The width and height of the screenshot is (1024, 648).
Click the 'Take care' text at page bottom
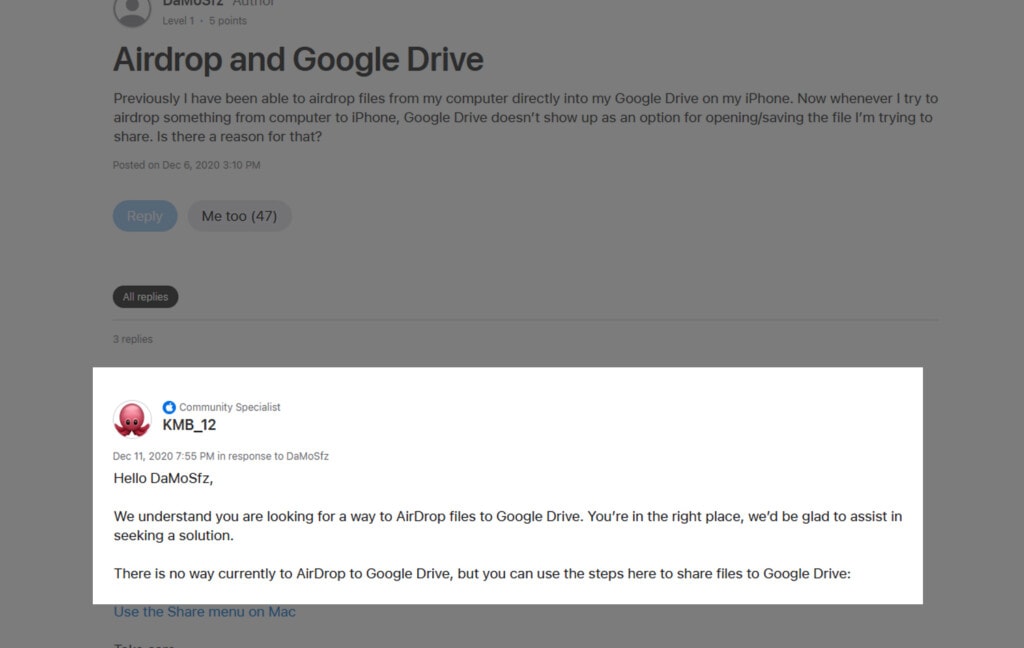coord(143,645)
